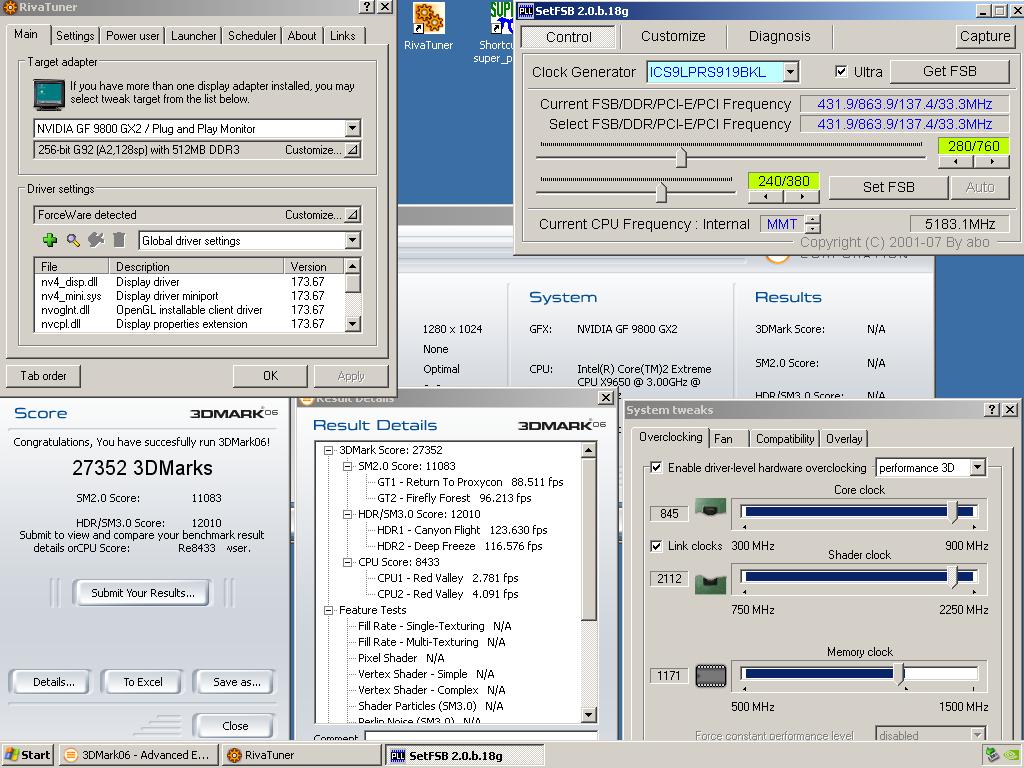The width and height of the screenshot is (1024, 768).
Task: Open the Compatibility tab in System tweaks
Action: click(x=785, y=439)
